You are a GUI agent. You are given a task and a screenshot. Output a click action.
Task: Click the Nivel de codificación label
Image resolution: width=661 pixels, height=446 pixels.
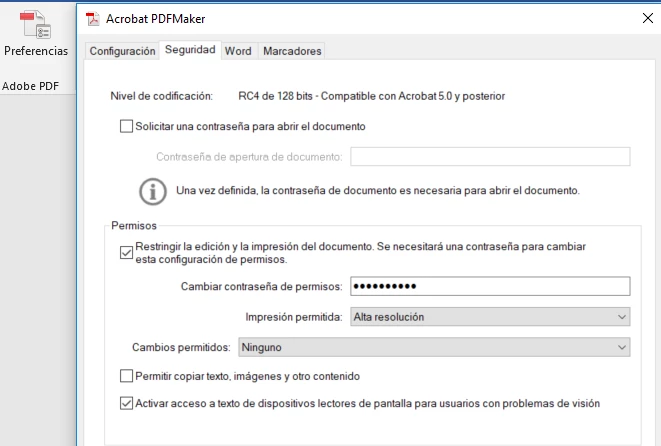[161, 96]
